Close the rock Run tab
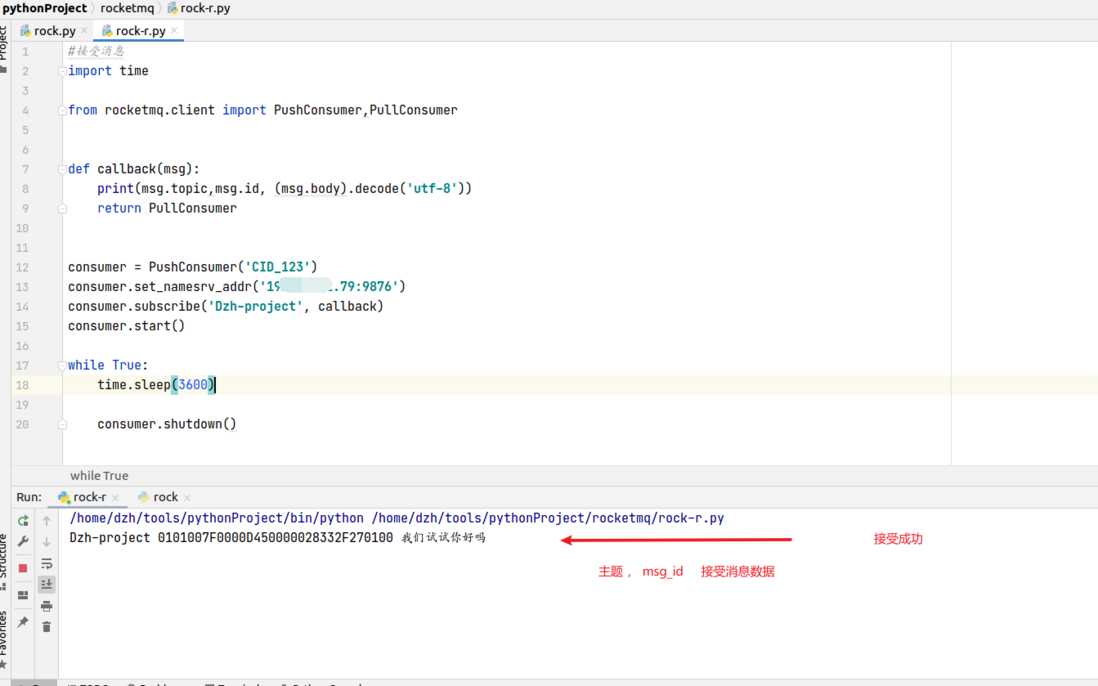1098x686 pixels. [x=187, y=498]
